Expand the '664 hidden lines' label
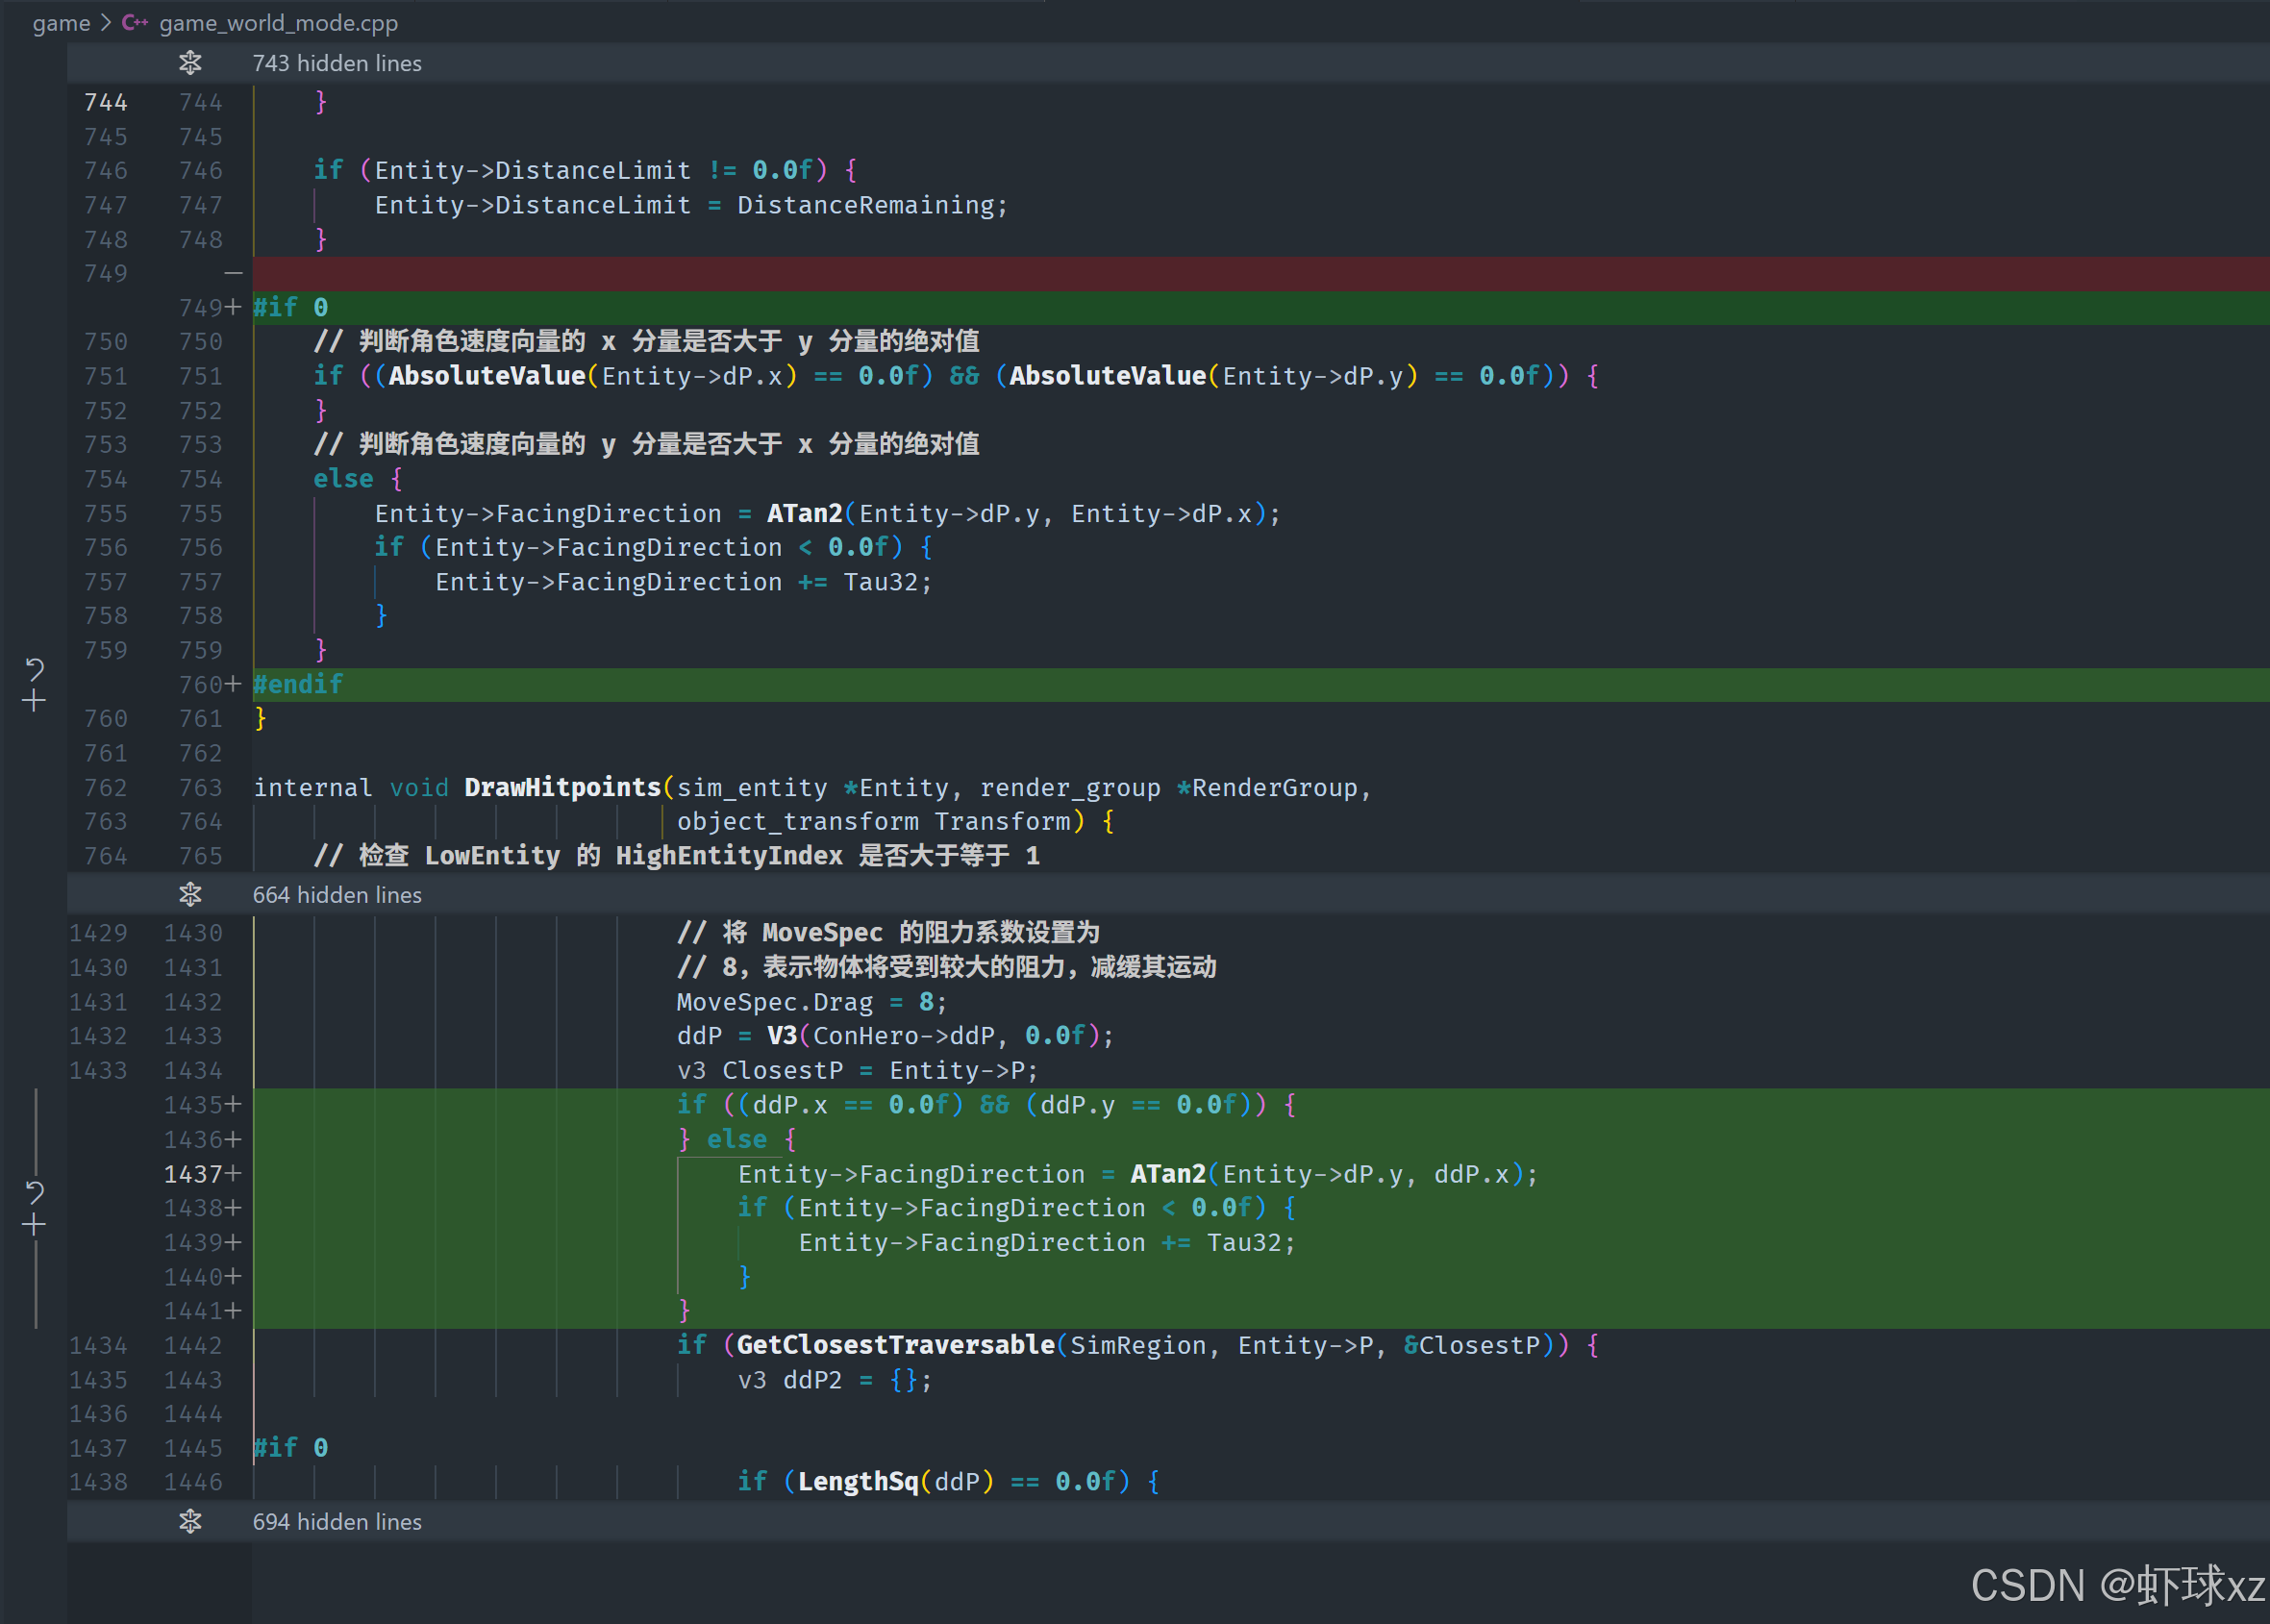The height and width of the screenshot is (1624, 2270). pyautogui.click(x=337, y=895)
